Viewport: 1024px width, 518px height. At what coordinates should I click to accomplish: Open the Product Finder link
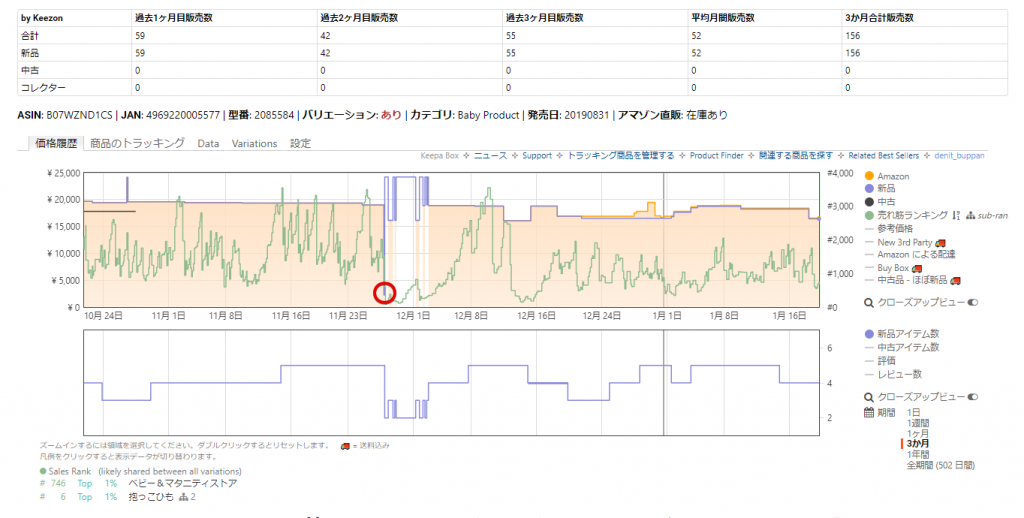pos(717,156)
